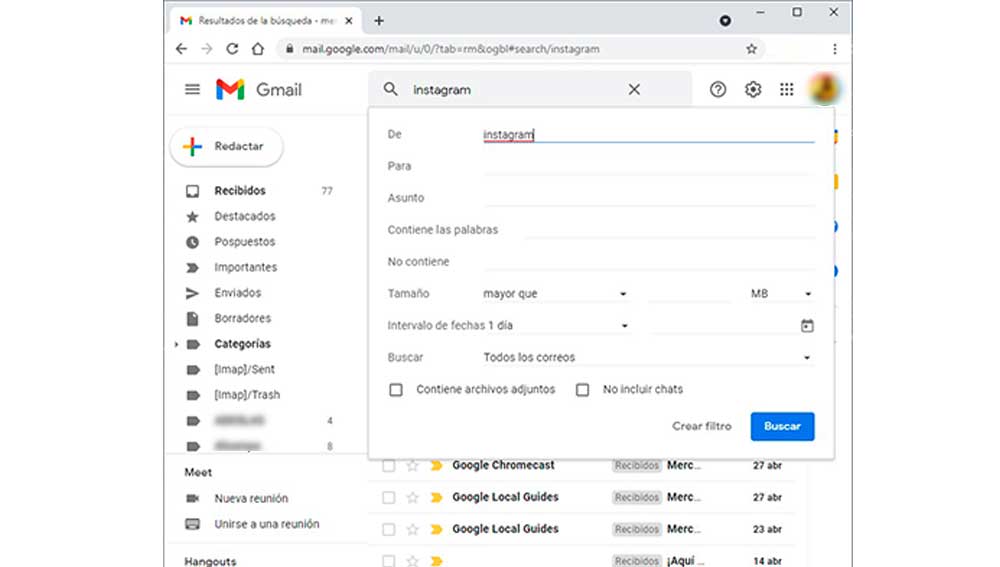Open the Enviados folder

(237, 293)
